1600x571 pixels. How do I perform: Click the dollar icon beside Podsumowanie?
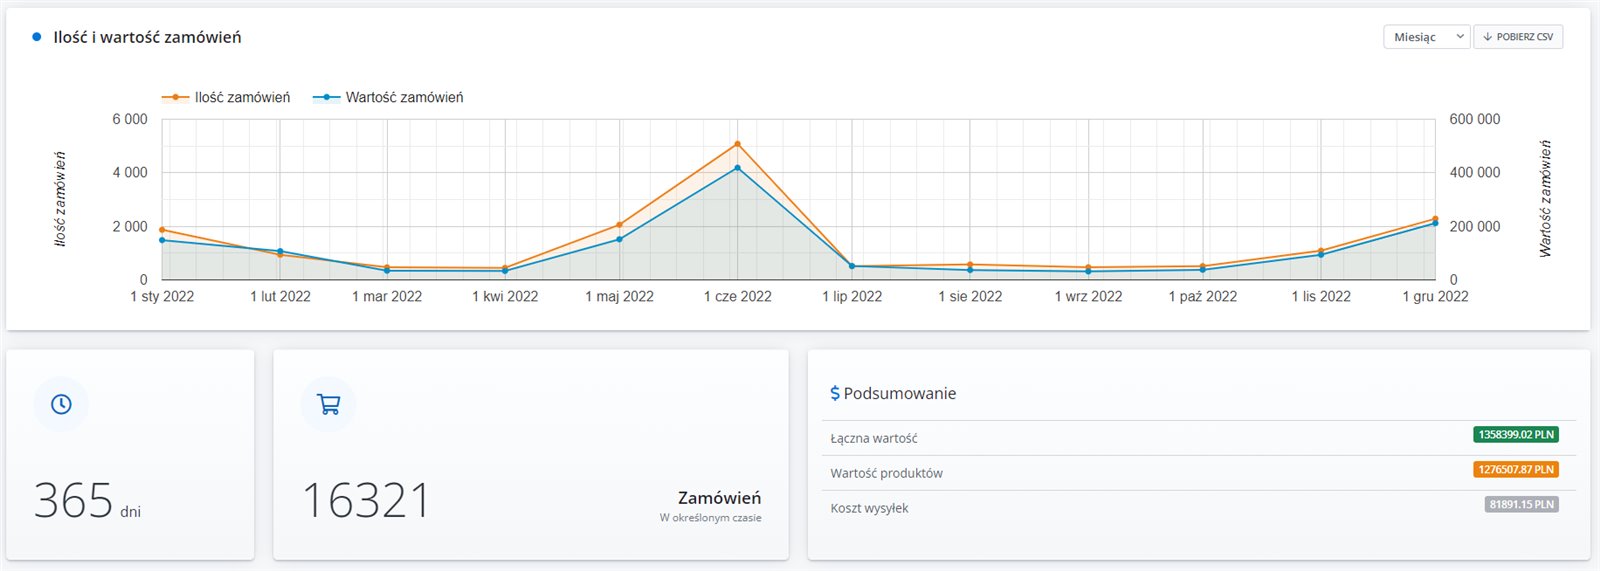pos(835,394)
